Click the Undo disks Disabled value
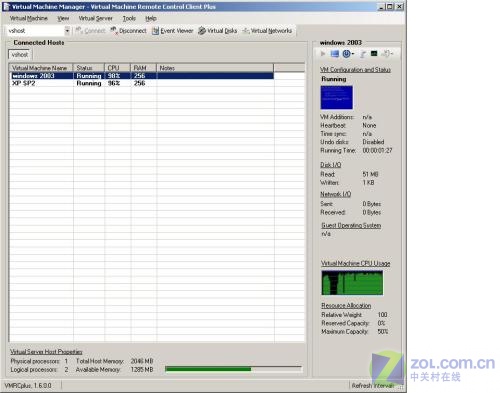The height and width of the screenshot is (393, 500). 373,142
